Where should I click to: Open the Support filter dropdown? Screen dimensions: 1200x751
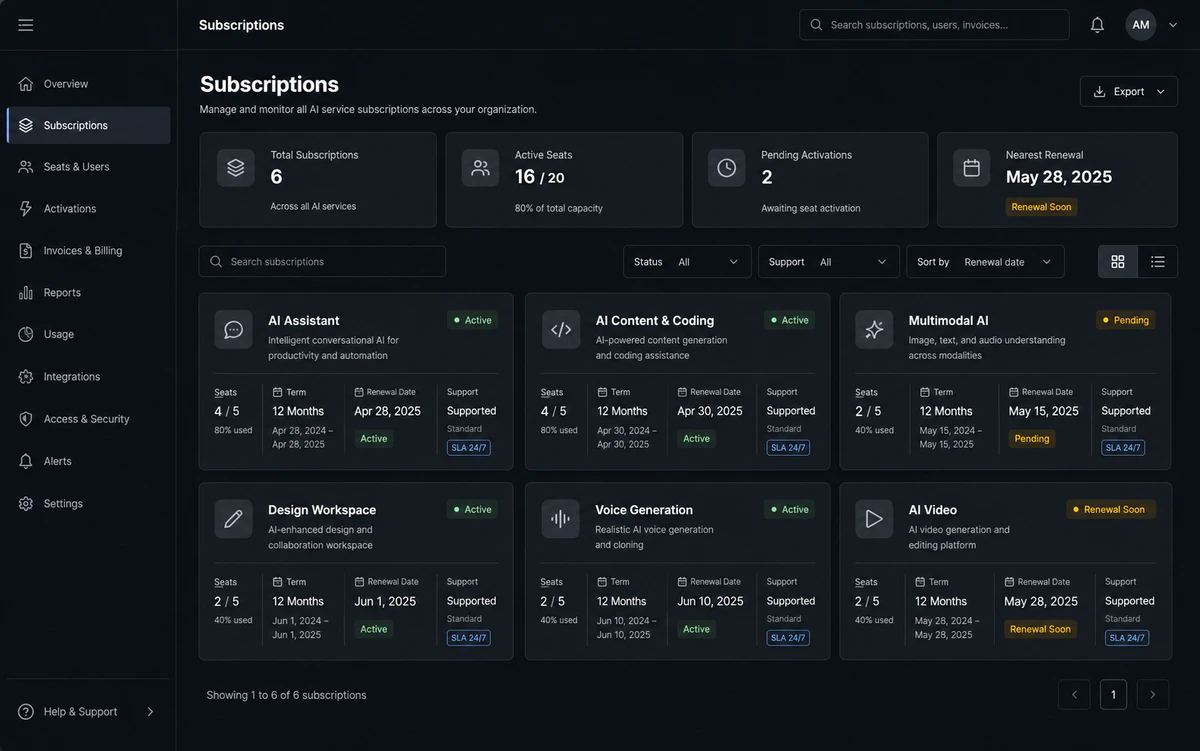[829, 262]
